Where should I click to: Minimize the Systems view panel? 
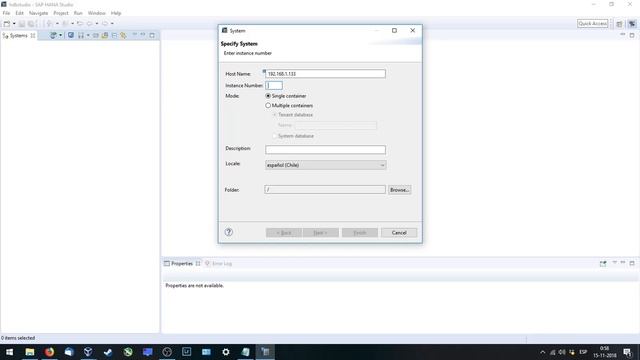click(x=143, y=35)
